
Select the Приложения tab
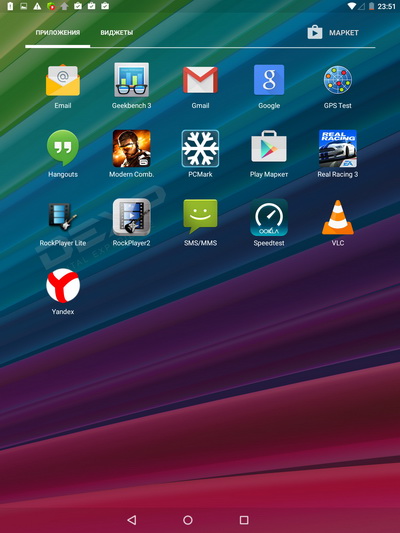tap(58, 33)
